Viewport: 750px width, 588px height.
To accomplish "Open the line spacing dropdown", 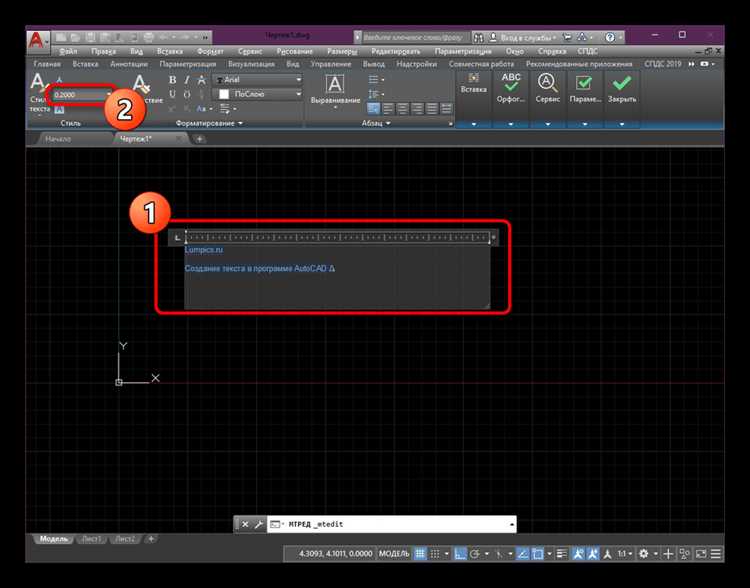I will (x=376, y=94).
